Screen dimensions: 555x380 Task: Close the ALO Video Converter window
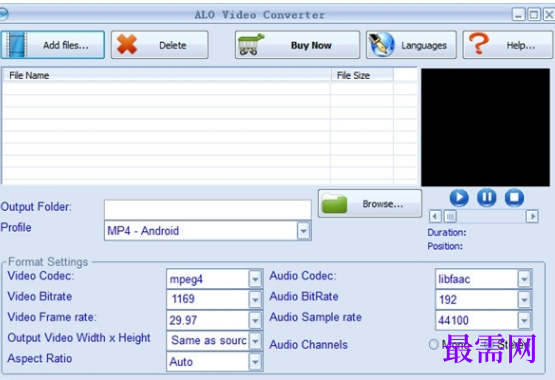pos(549,15)
